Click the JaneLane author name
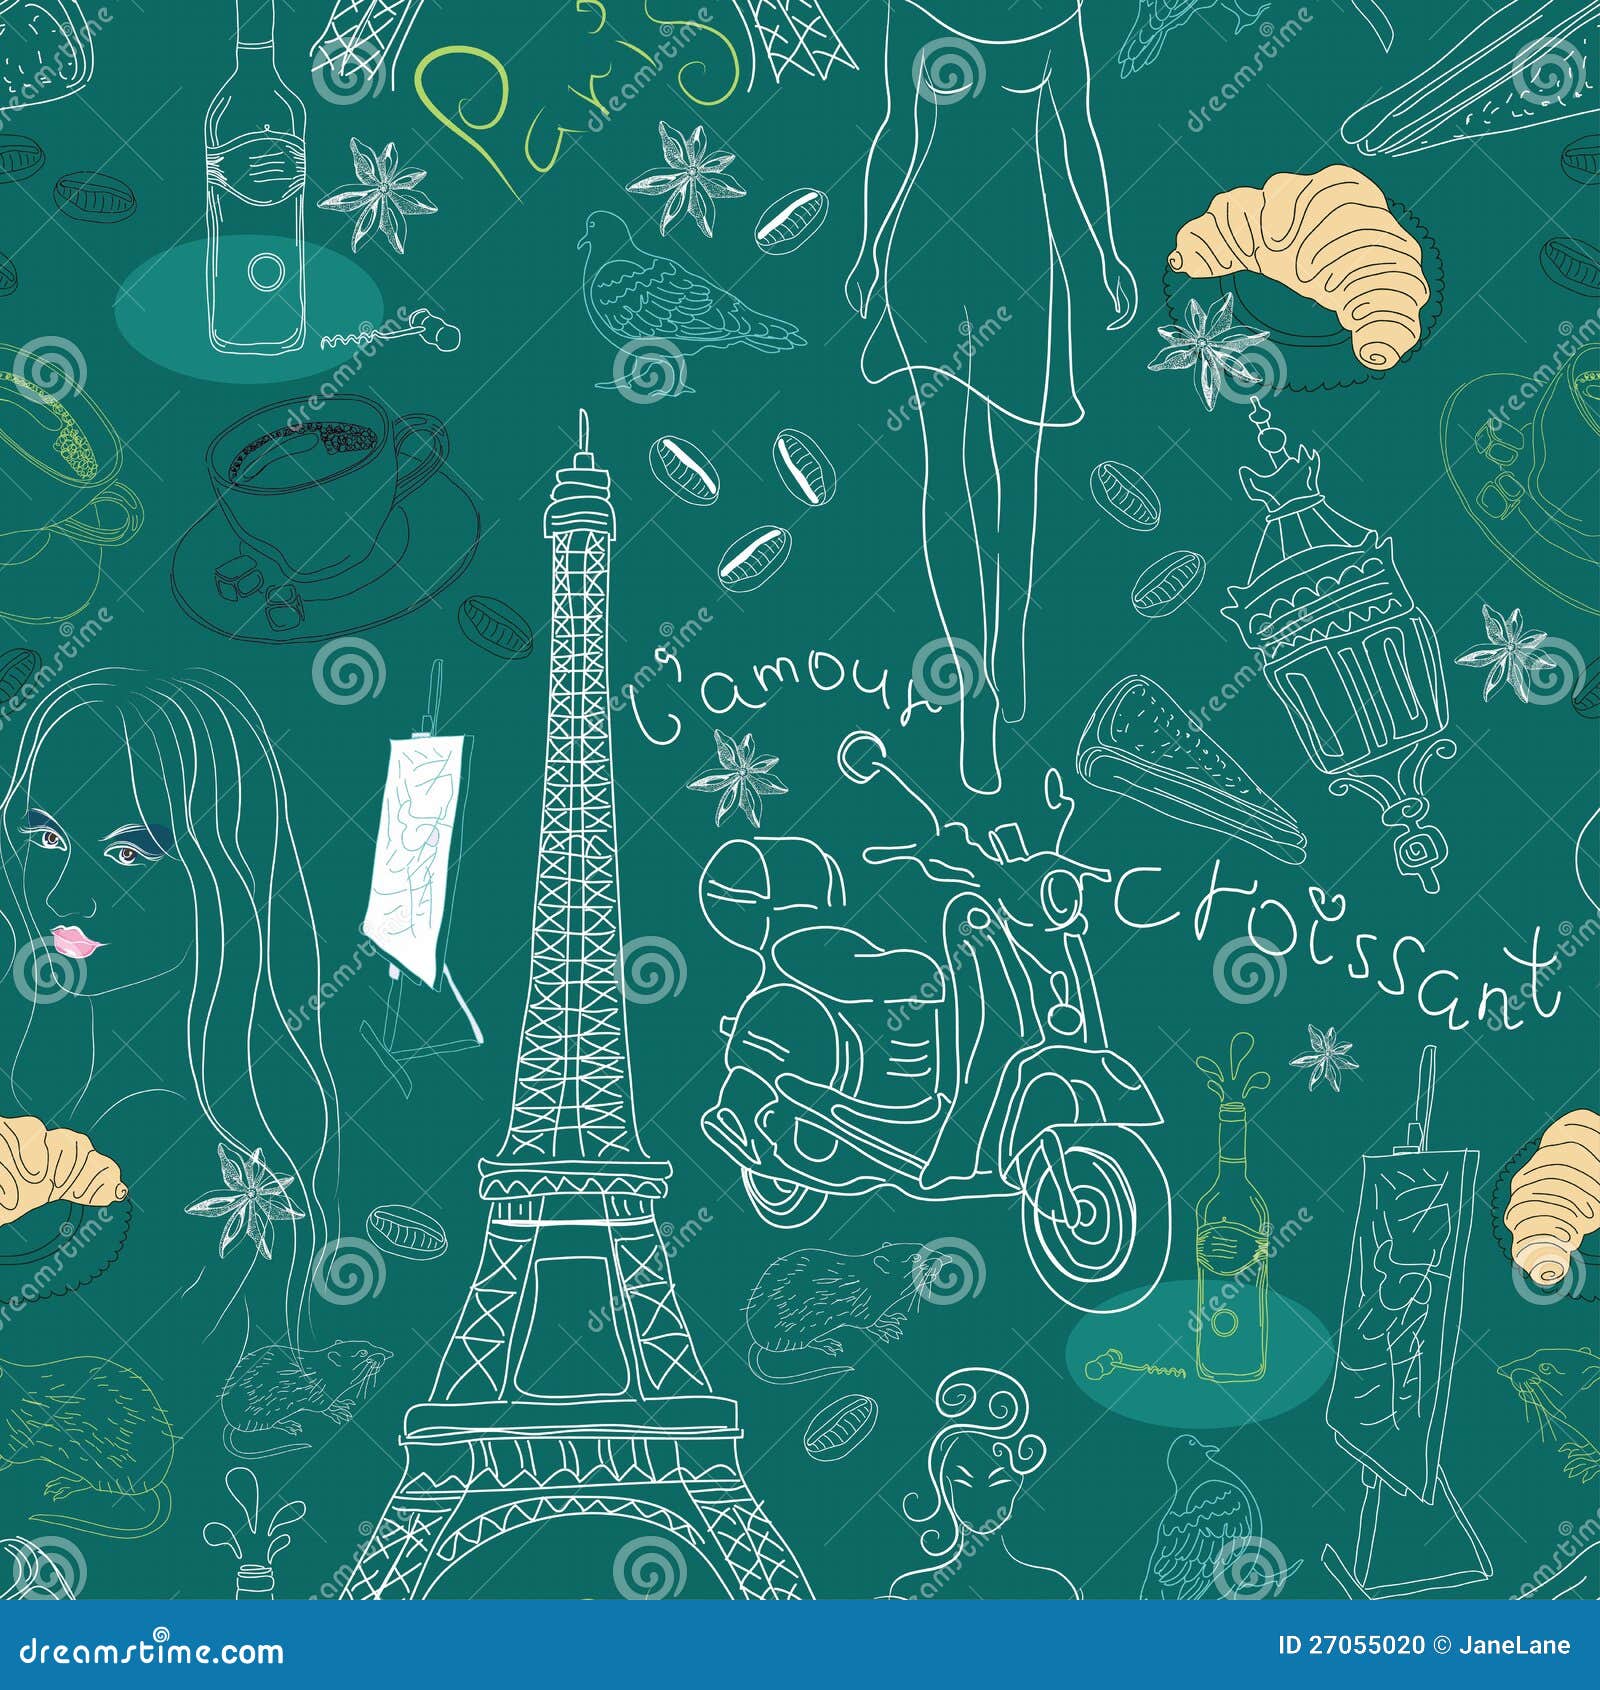The height and width of the screenshot is (1690, 1600). [1517, 1646]
